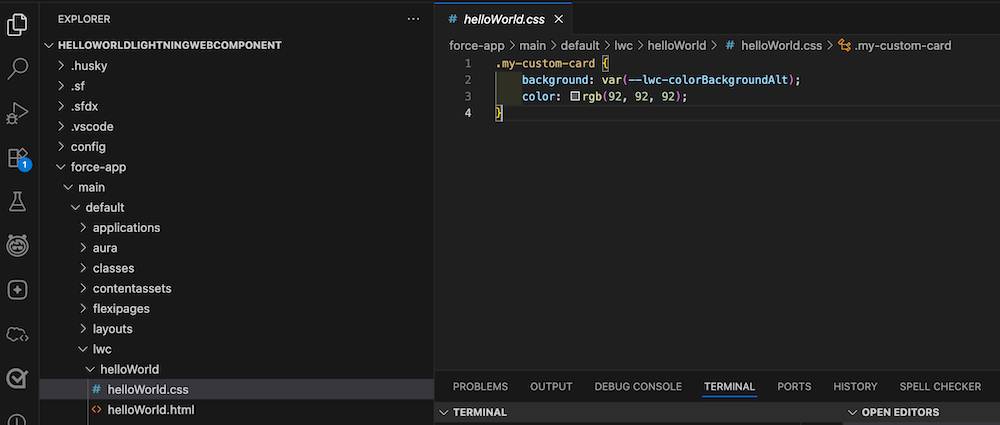Expand the aura folder

[83, 248]
